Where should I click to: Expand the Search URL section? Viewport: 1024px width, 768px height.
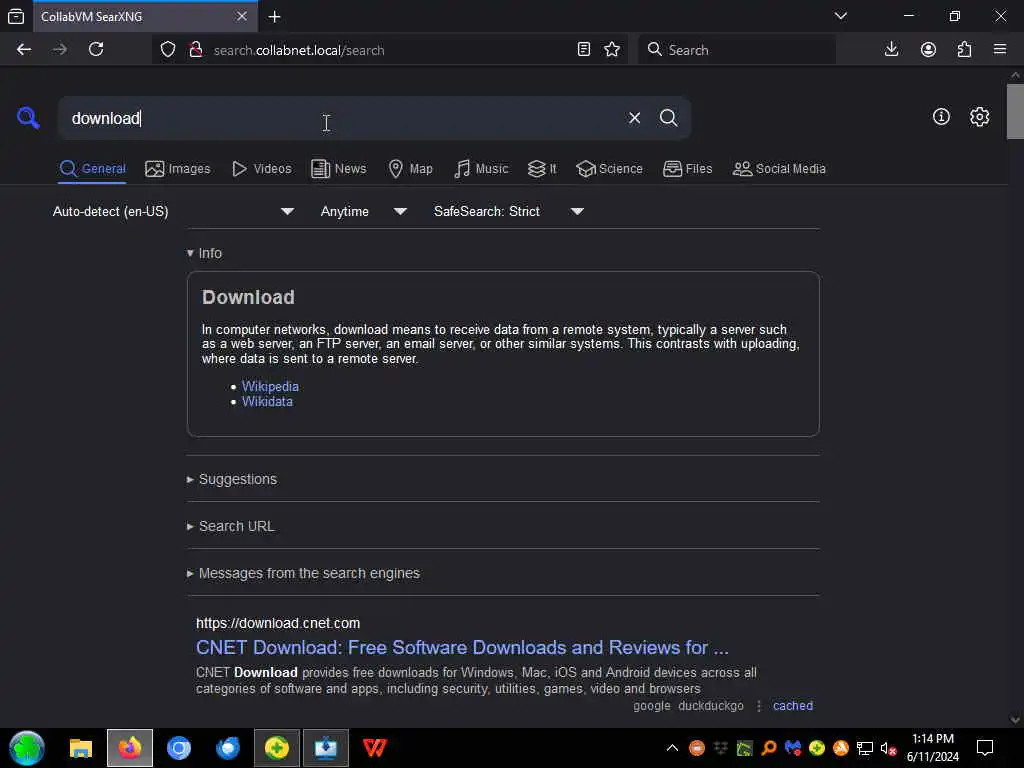231,526
